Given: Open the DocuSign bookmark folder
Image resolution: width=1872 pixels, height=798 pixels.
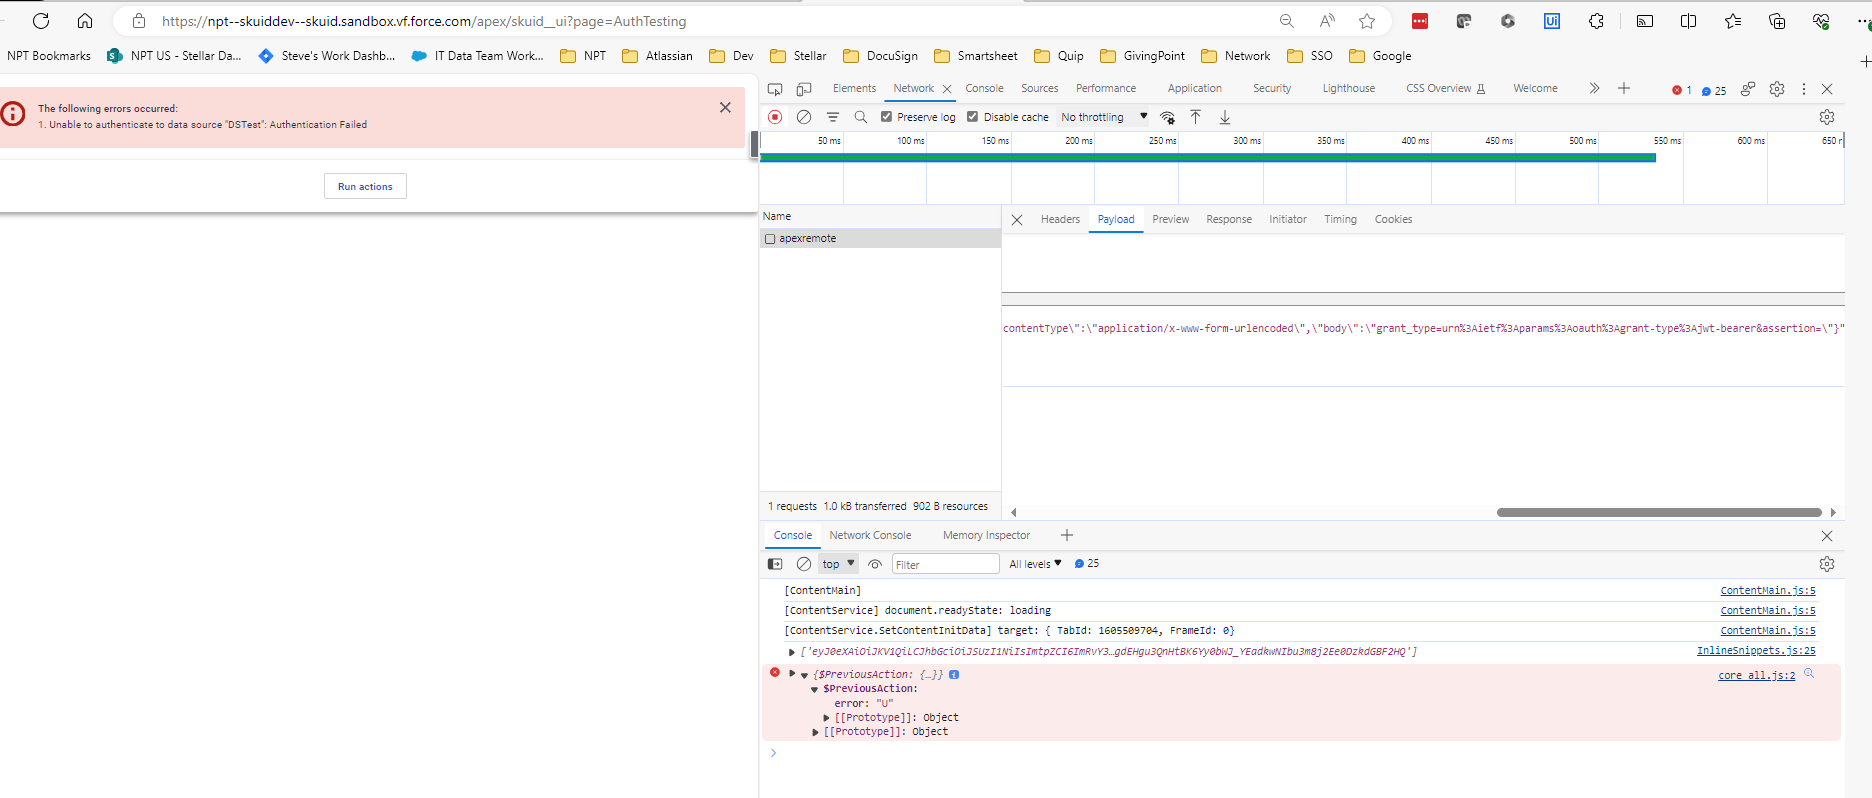Looking at the screenshot, I should pyautogui.click(x=880, y=56).
